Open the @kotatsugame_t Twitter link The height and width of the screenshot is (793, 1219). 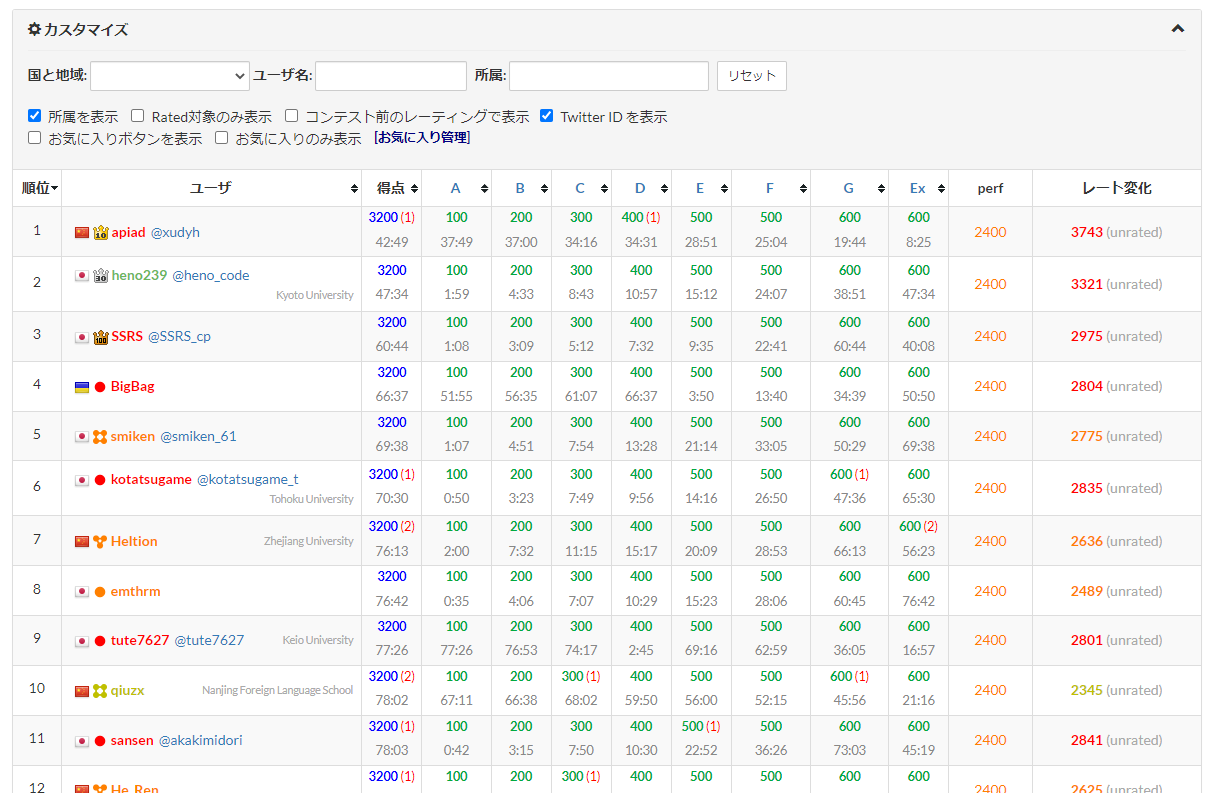click(x=247, y=479)
